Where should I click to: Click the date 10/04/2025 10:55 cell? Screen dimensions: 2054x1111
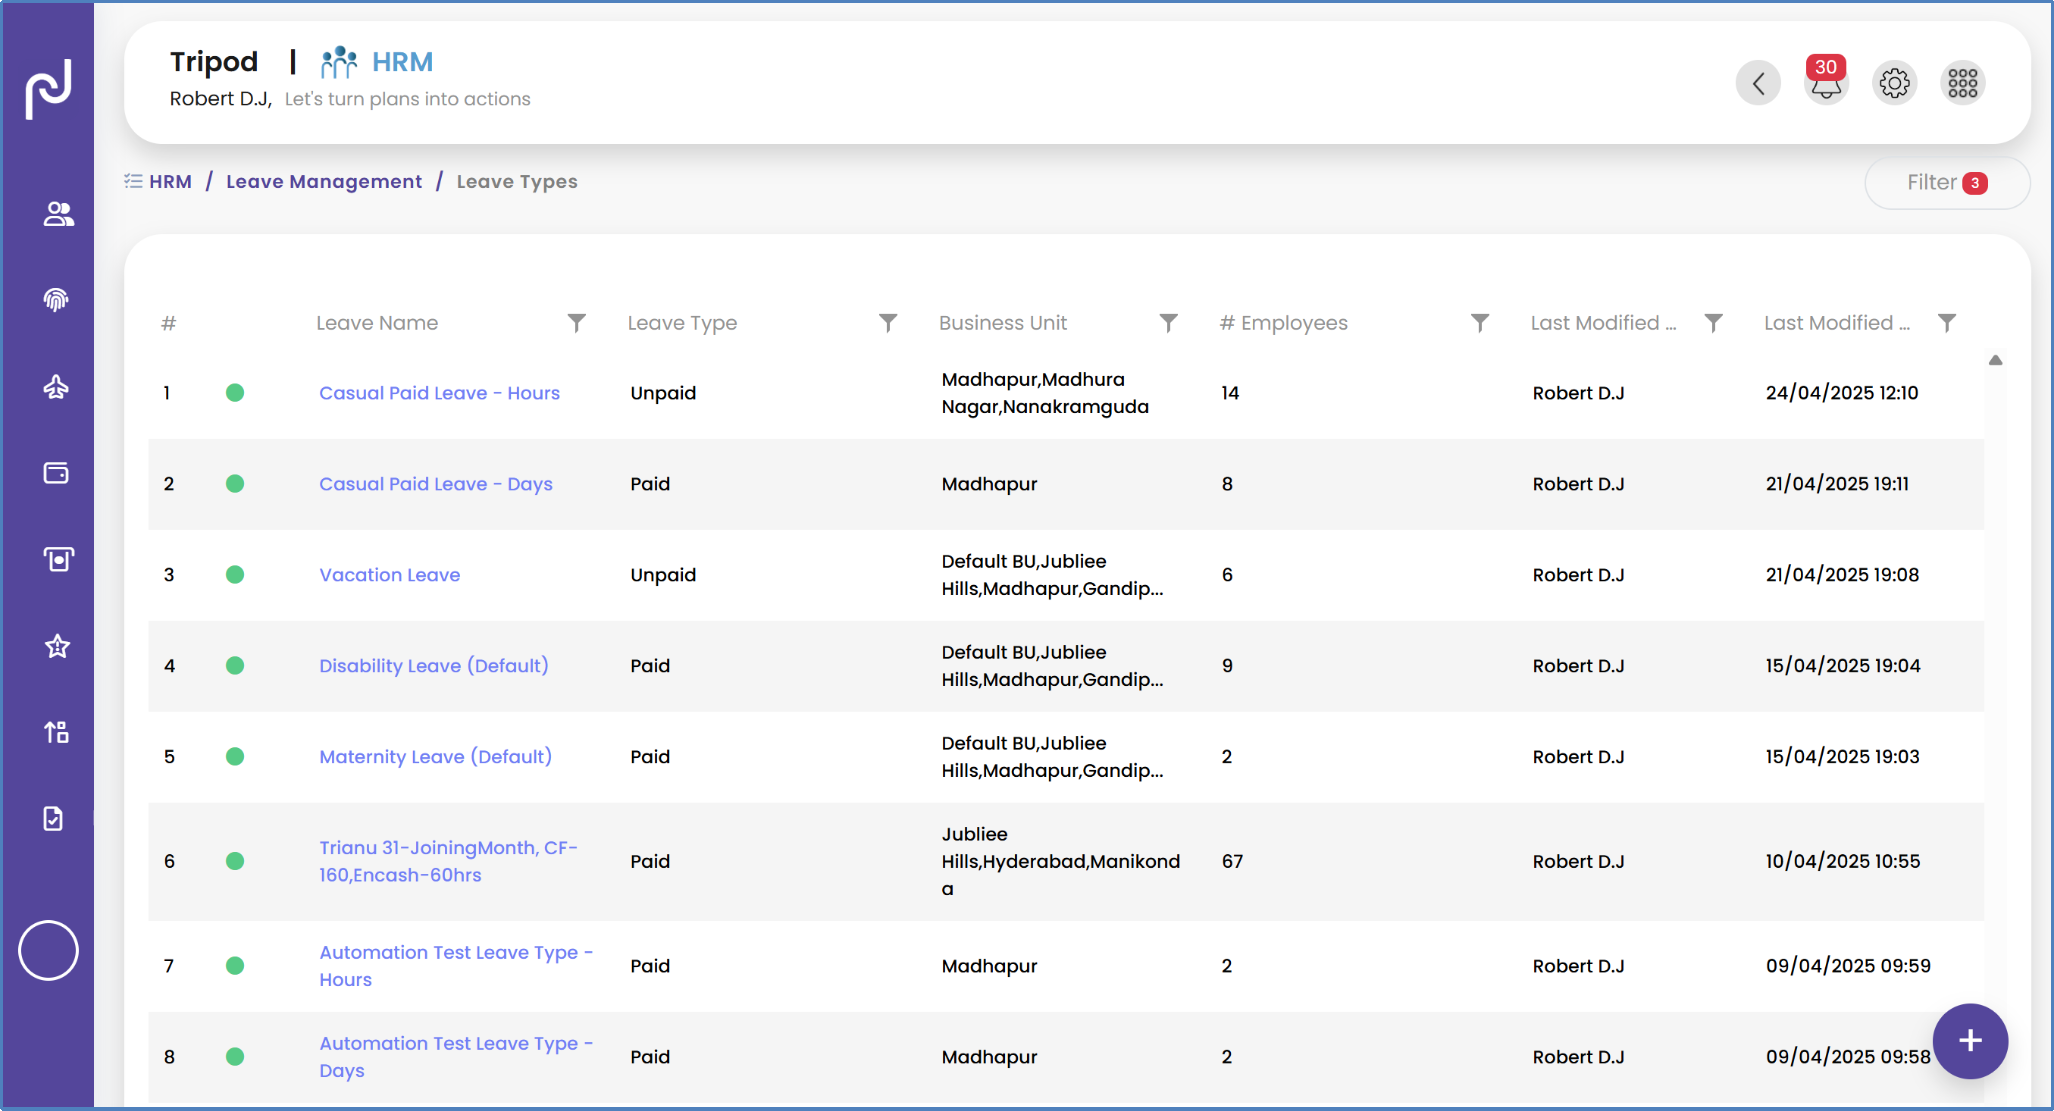click(1843, 861)
